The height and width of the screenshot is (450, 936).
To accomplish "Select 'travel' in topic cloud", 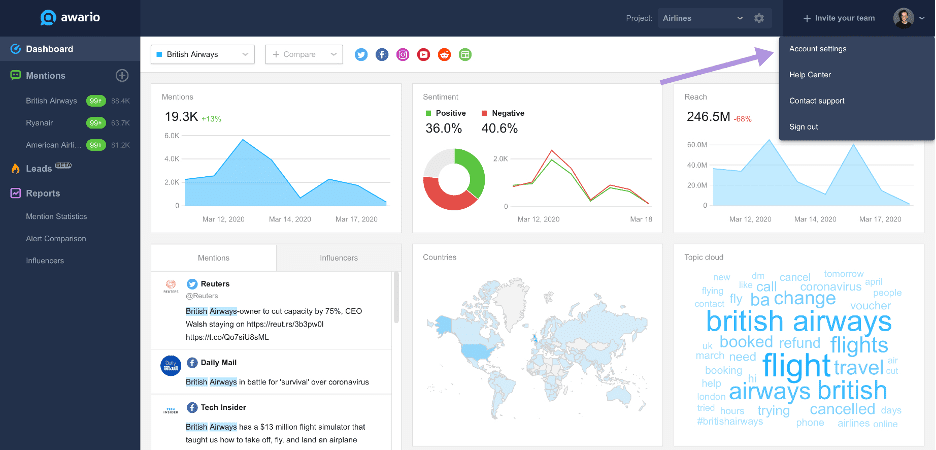I will [858, 367].
